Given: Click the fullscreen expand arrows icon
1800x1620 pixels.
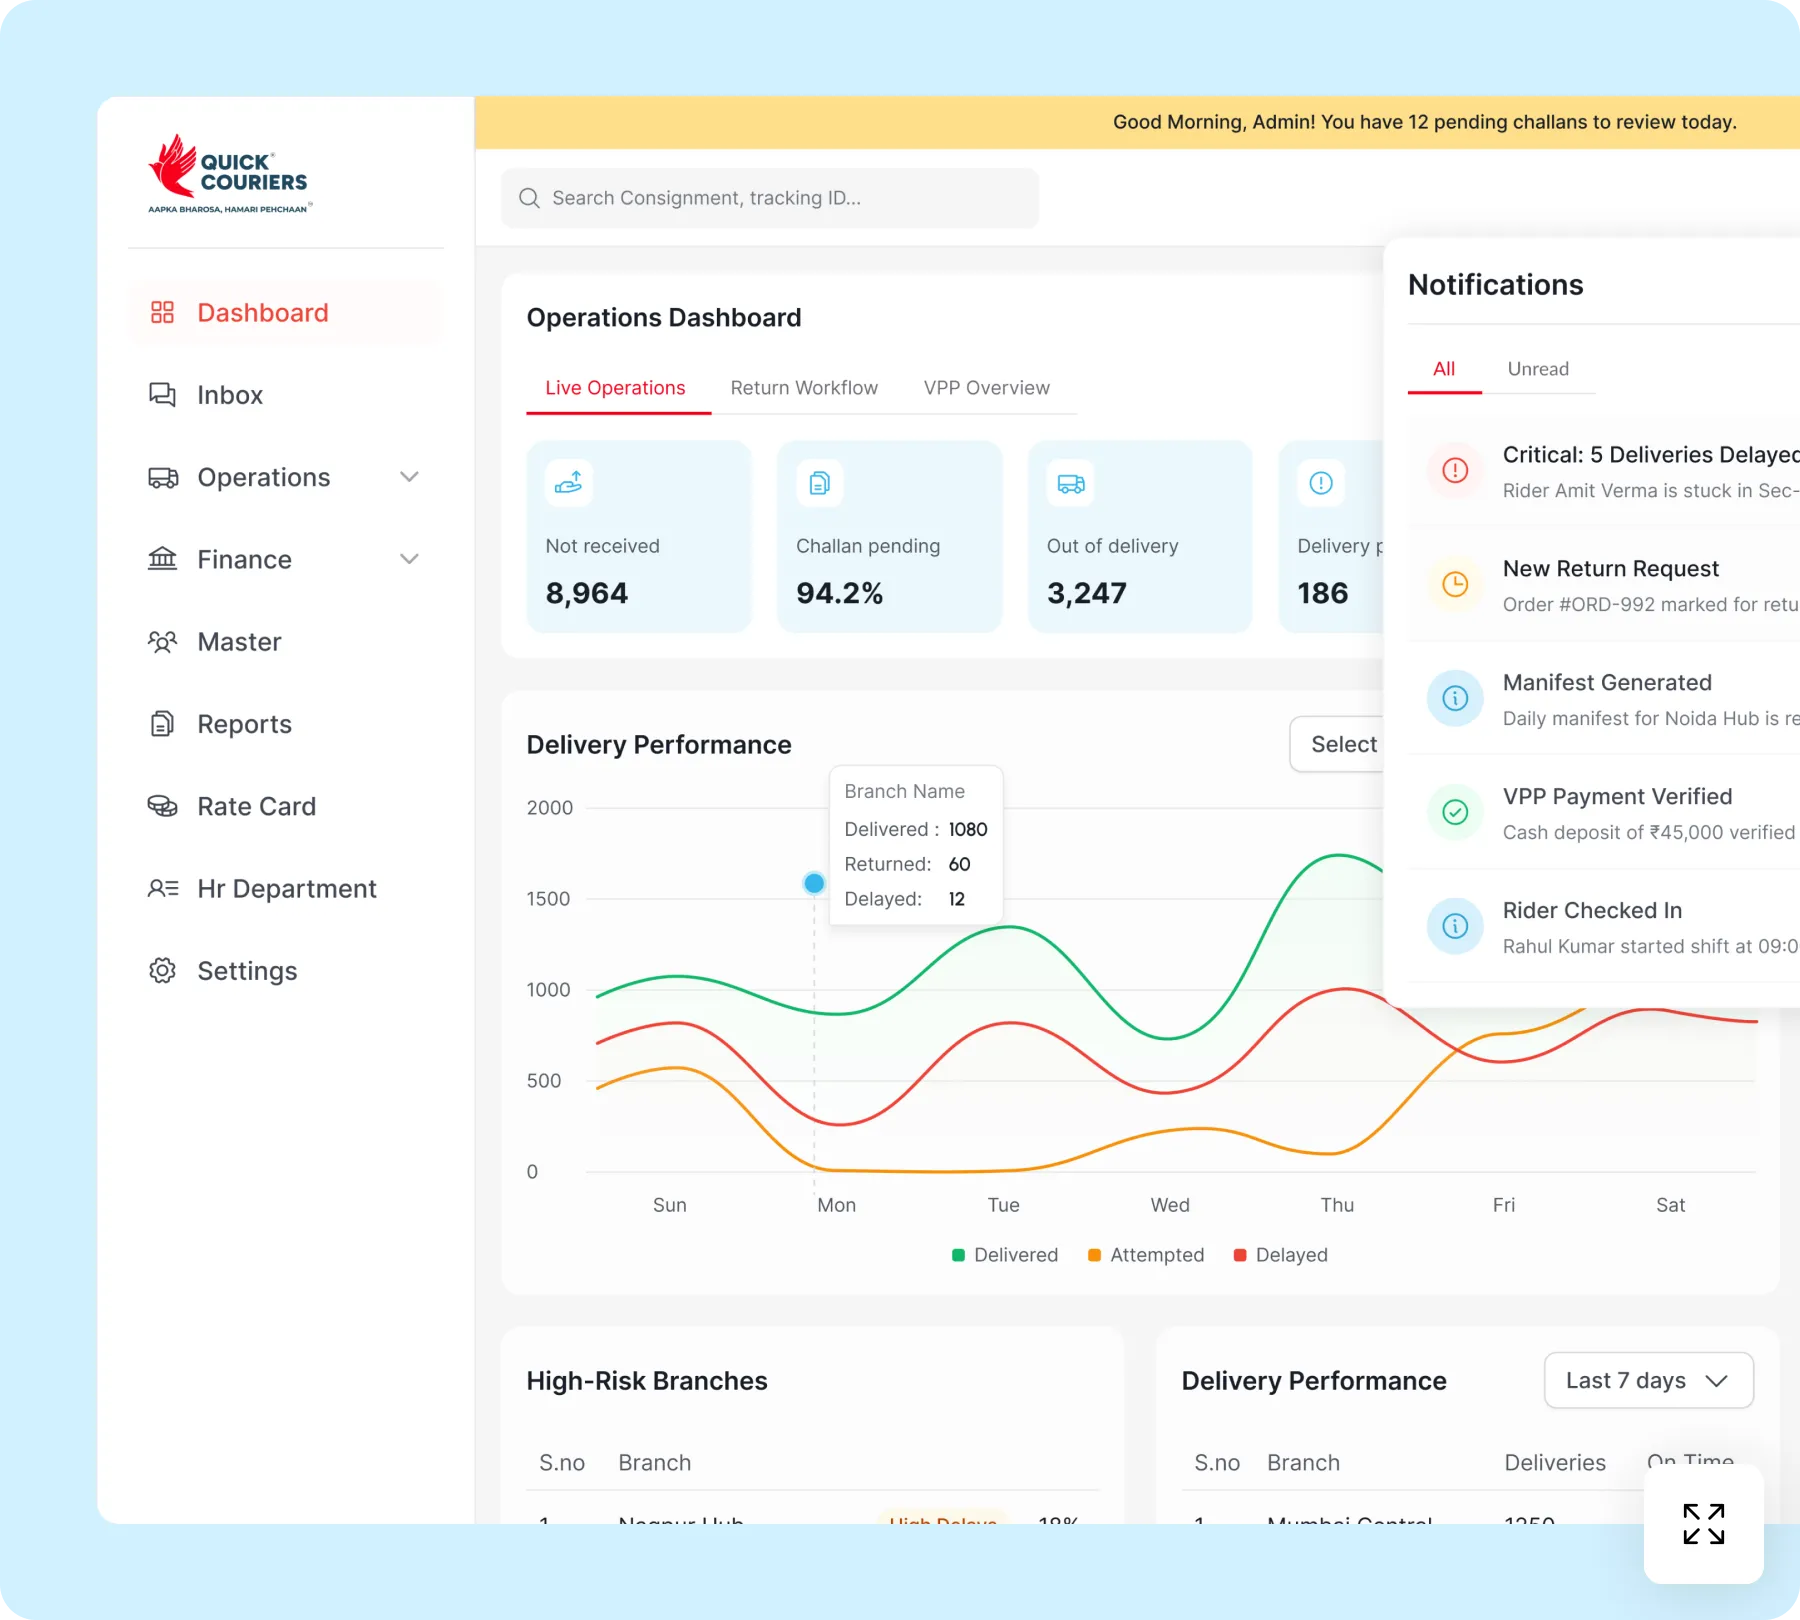Looking at the screenshot, I should [x=1704, y=1524].
